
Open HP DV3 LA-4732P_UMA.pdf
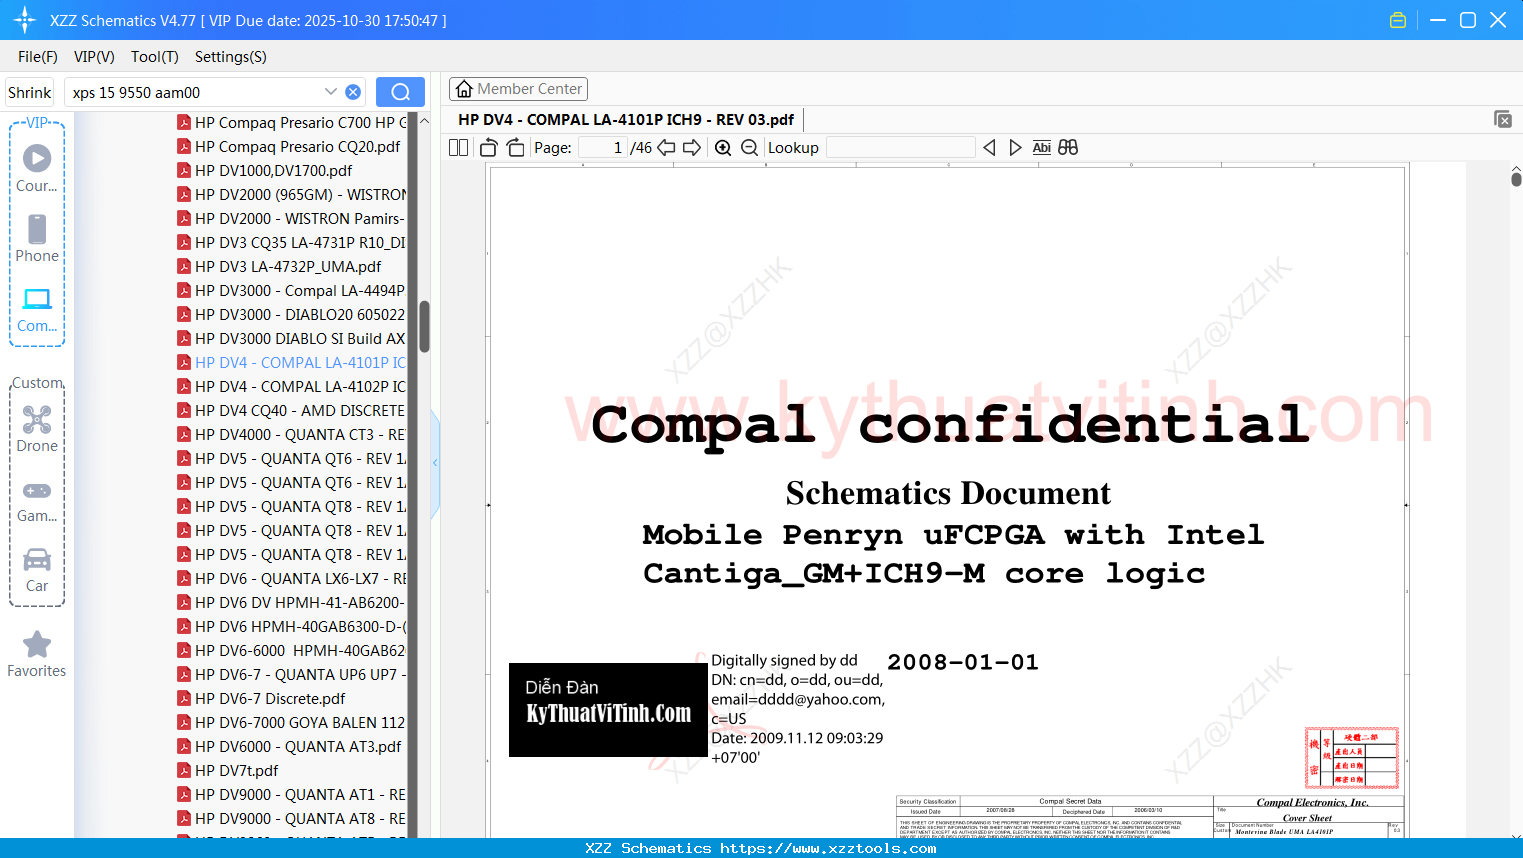[x=280, y=267]
